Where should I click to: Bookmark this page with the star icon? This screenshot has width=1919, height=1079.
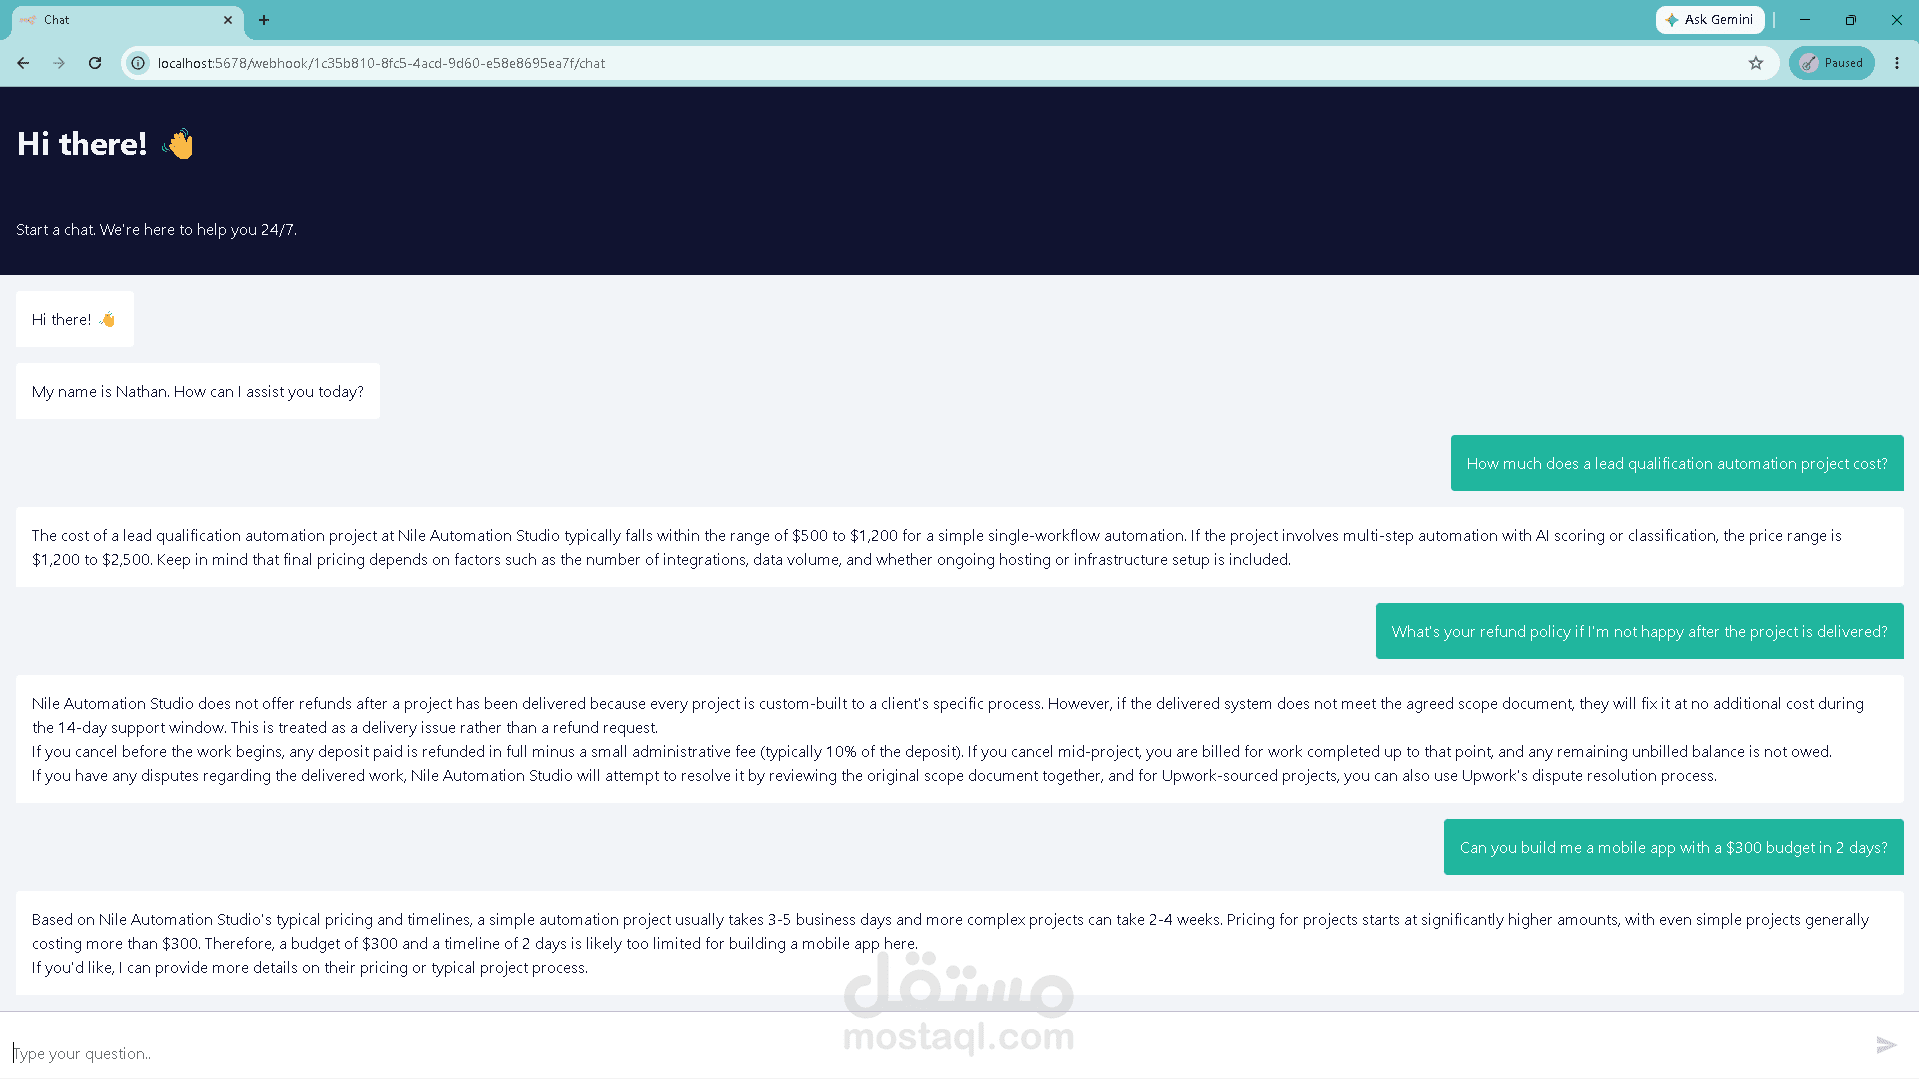click(x=1756, y=63)
